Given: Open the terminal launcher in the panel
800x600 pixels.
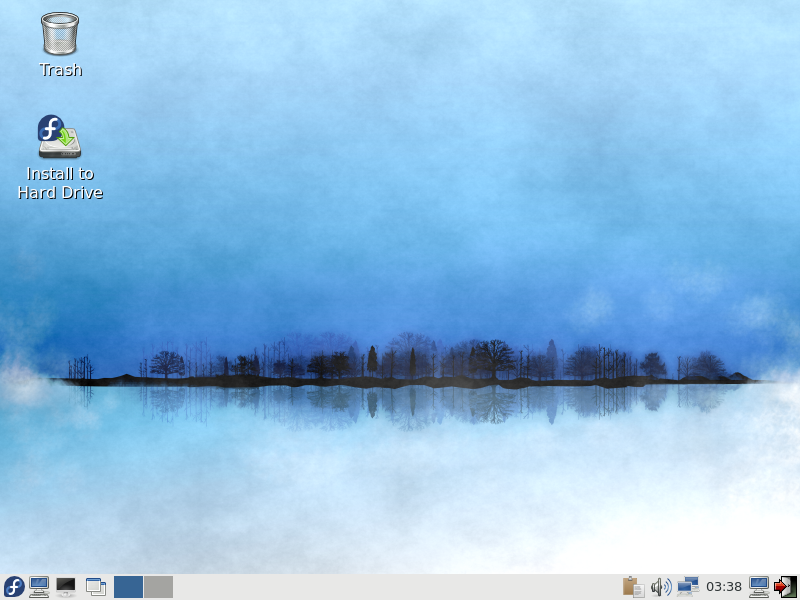Looking at the screenshot, I should tap(66, 587).
